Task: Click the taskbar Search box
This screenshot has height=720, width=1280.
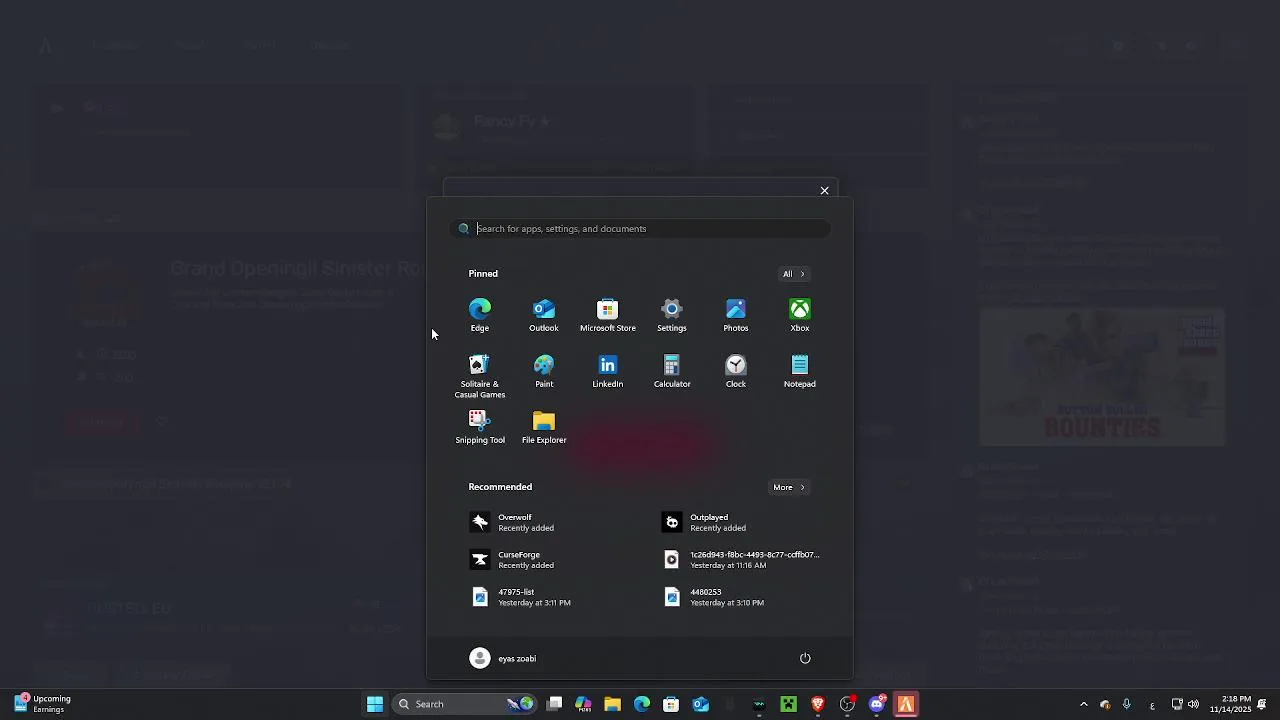Action: 465,704
